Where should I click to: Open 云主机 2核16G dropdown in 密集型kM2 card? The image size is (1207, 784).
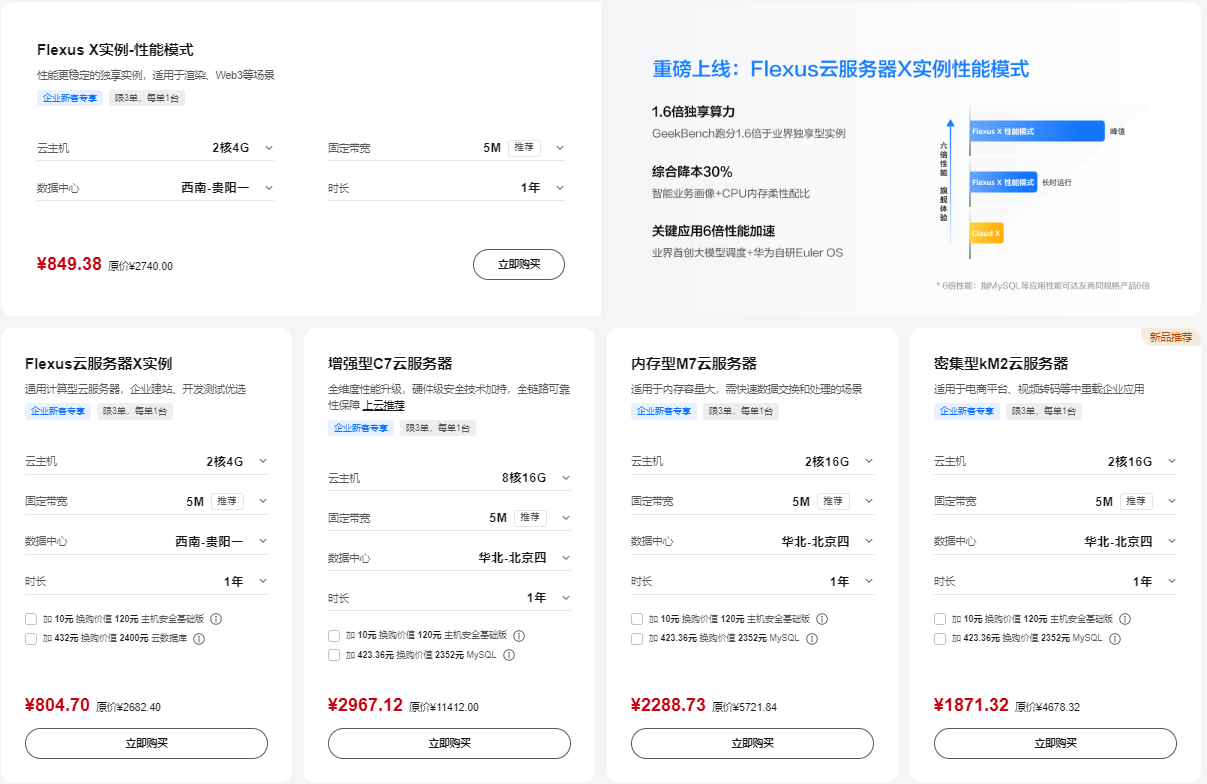coord(1055,462)
